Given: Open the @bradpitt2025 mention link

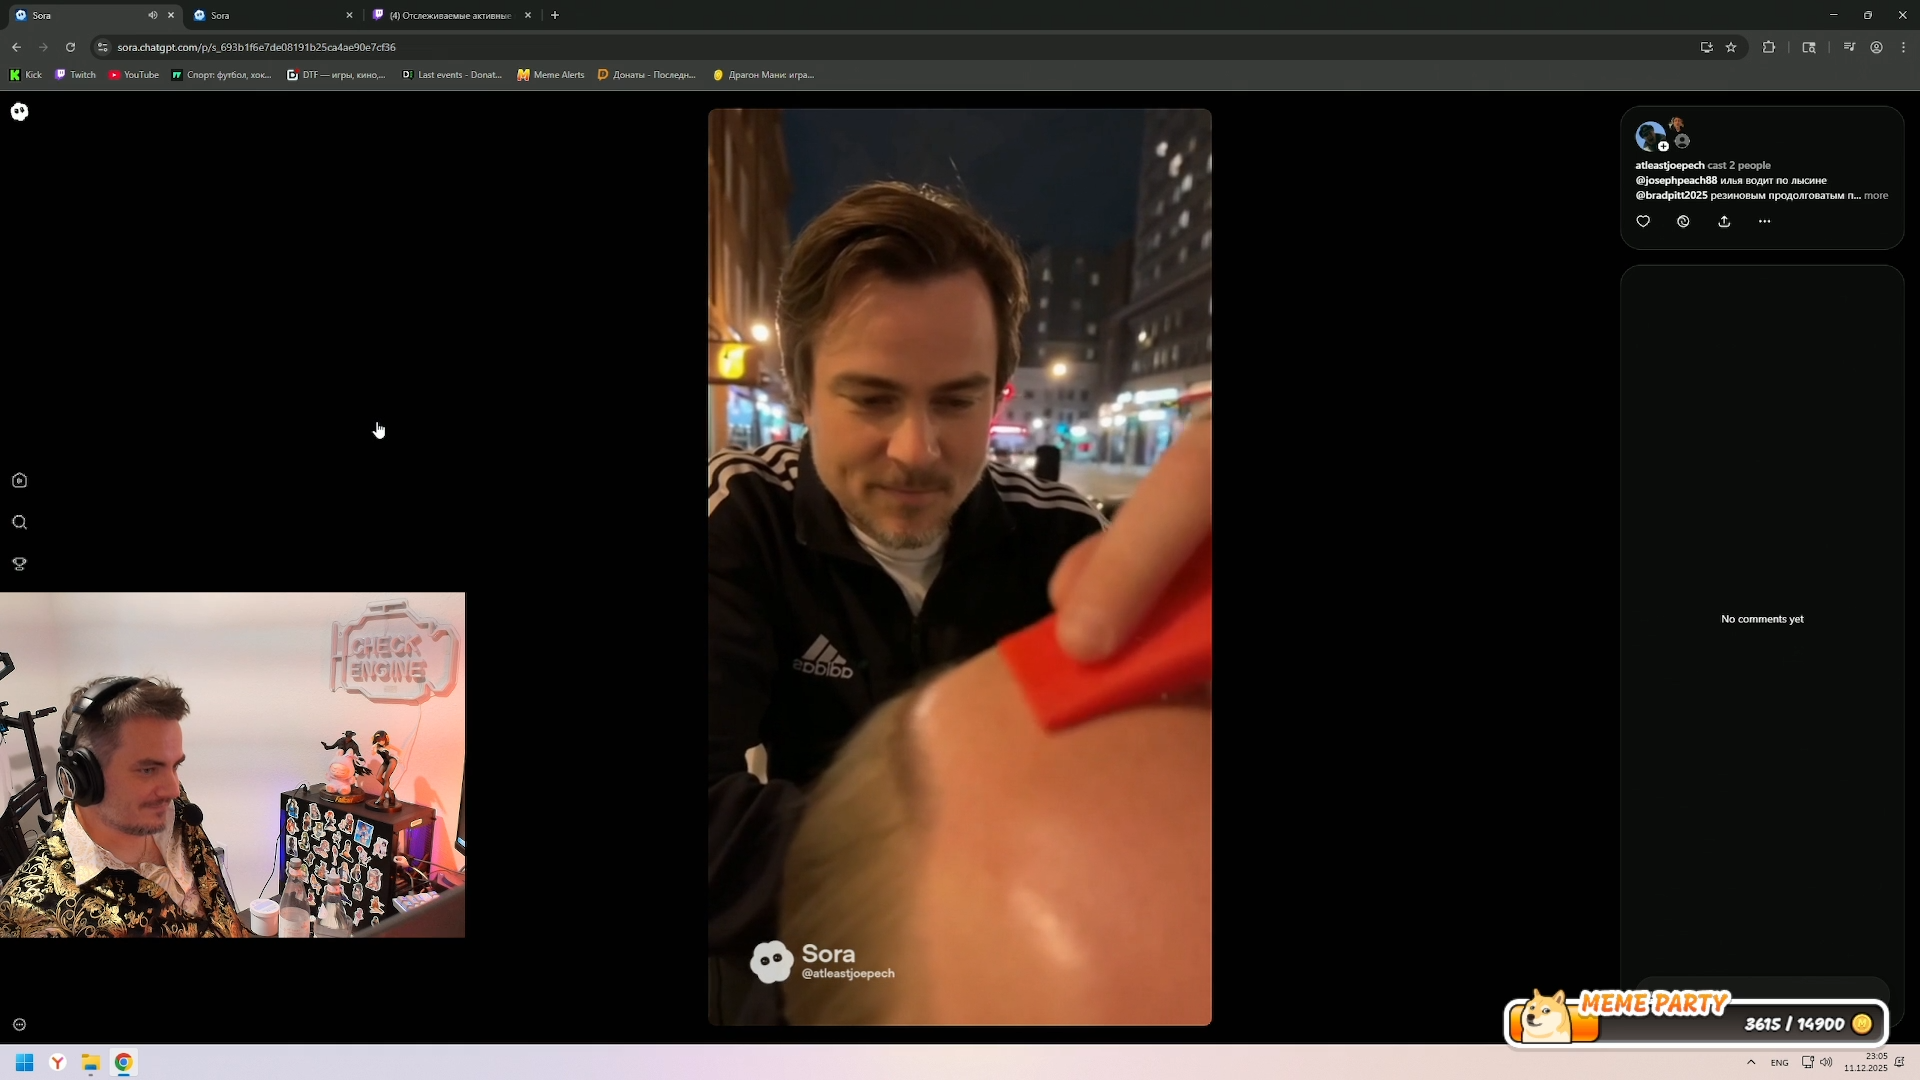Looking at the screenshot, I should click(1671, 196).
